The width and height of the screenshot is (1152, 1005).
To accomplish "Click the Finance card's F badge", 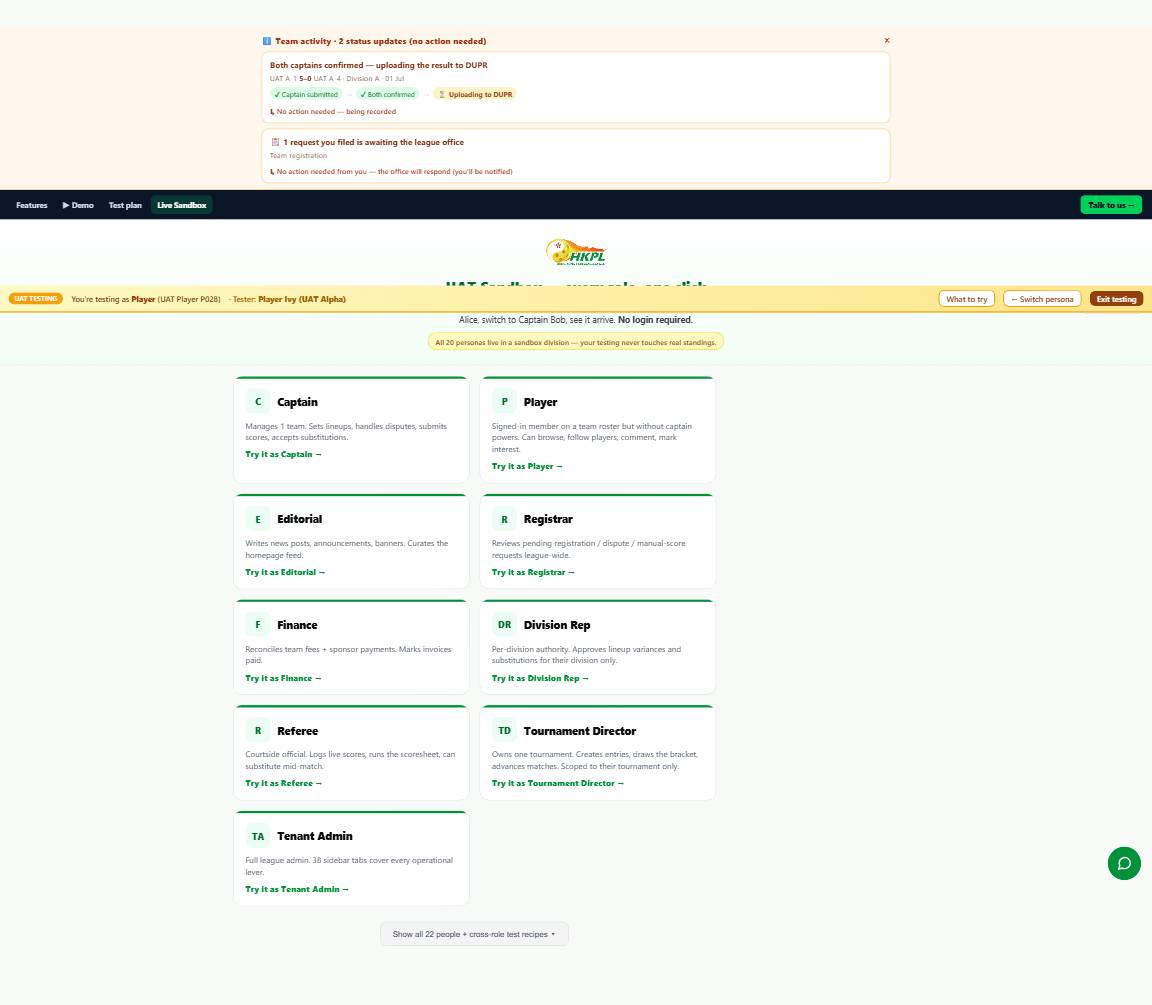I will coord(258,625).
